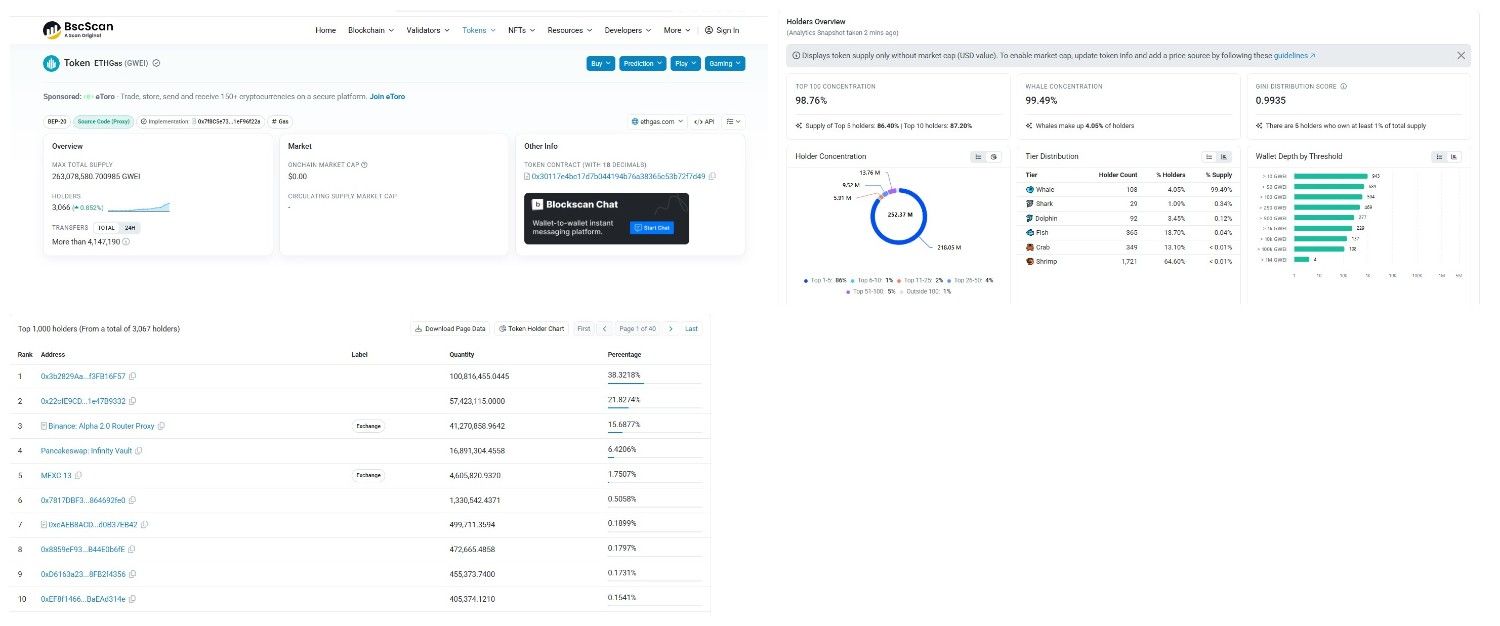Click the Crab tier icon
This screenshot has width=1500, height=626.
click(1030, 247)
